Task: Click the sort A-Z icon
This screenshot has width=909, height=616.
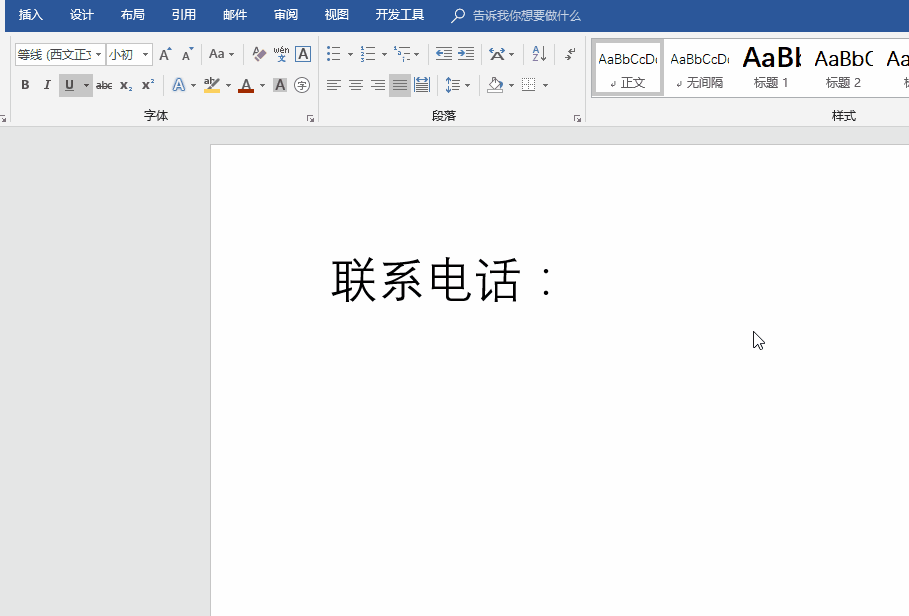Action: tap(539, 54)
